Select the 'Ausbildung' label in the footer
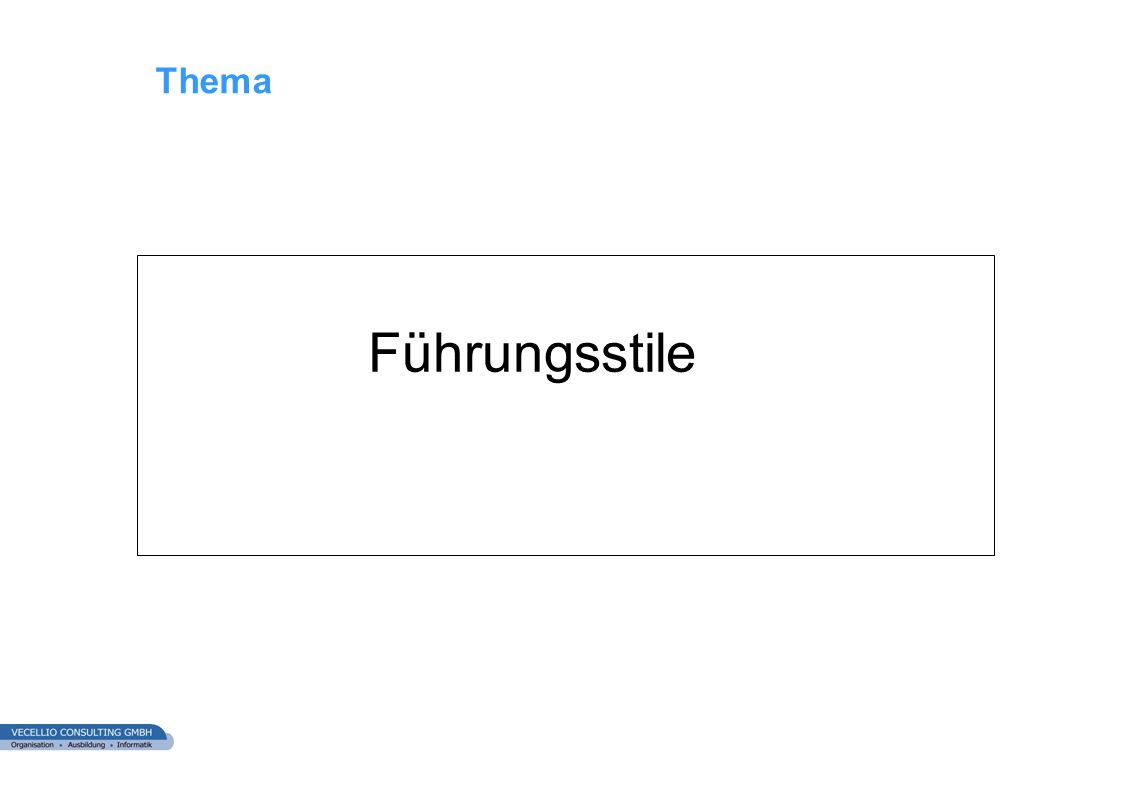The image size is (1122, 793). 86,745
